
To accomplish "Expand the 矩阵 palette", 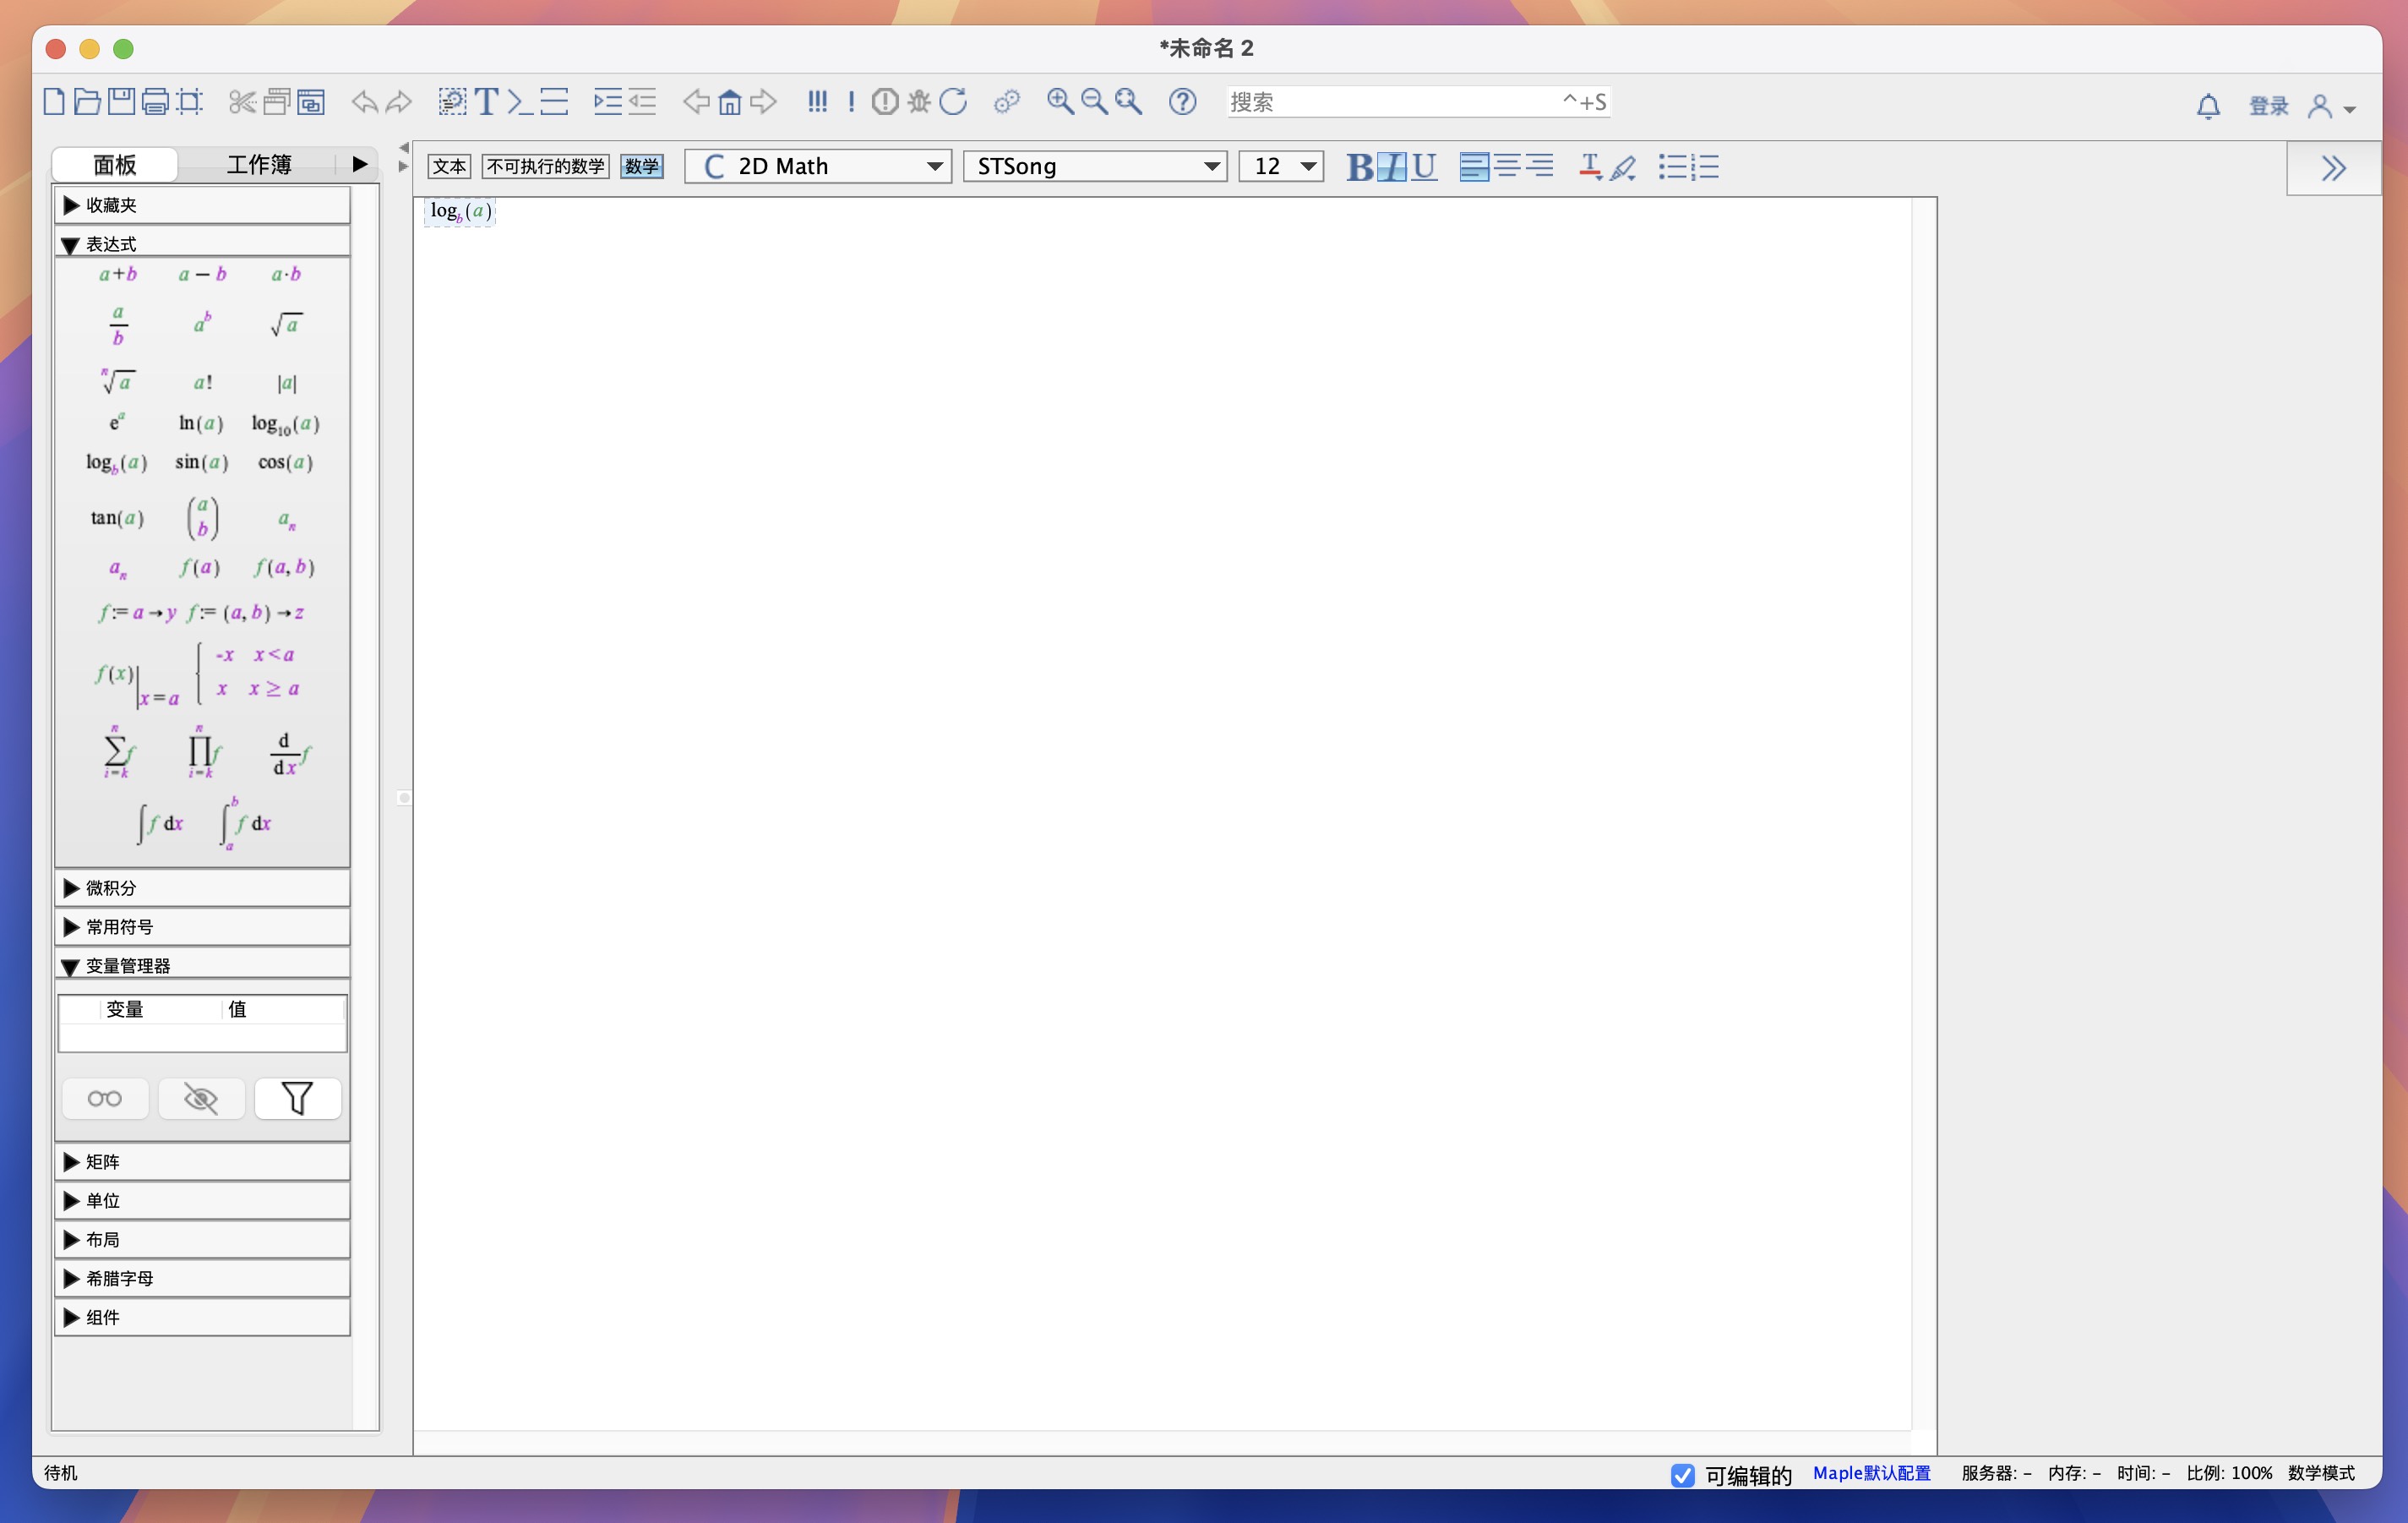I will pyautogui.click(x=202, y=1161).
